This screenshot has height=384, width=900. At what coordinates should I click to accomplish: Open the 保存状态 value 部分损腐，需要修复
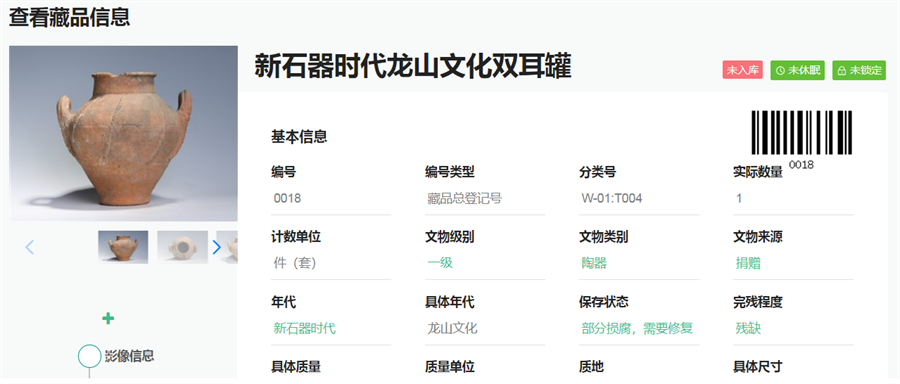point(637,329)
